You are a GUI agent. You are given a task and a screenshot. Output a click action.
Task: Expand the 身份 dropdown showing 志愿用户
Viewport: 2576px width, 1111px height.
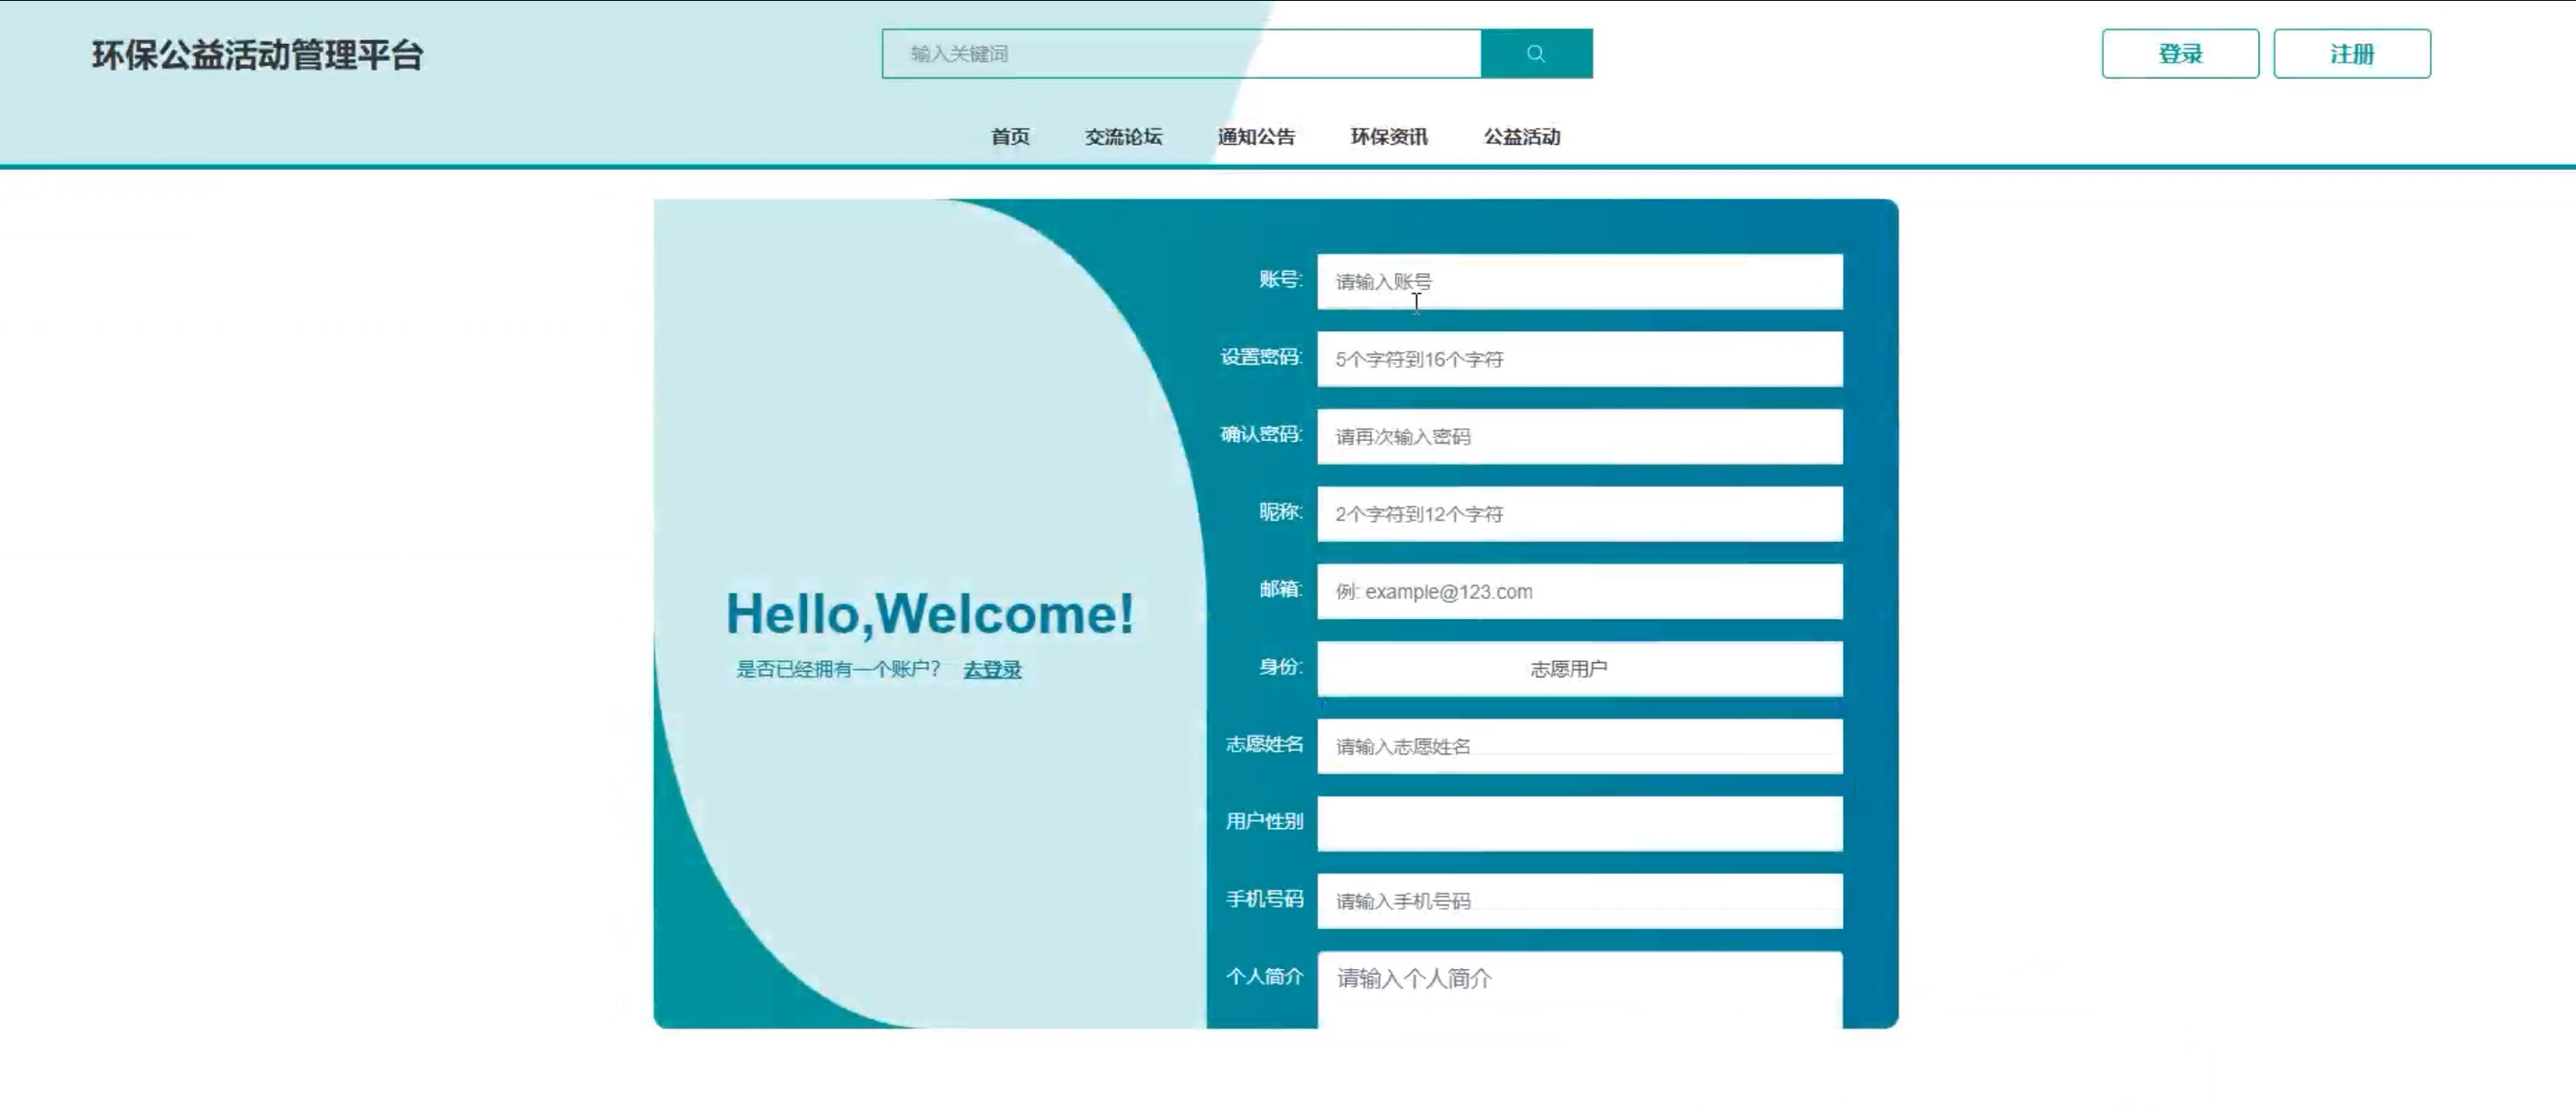[1579, 669]
